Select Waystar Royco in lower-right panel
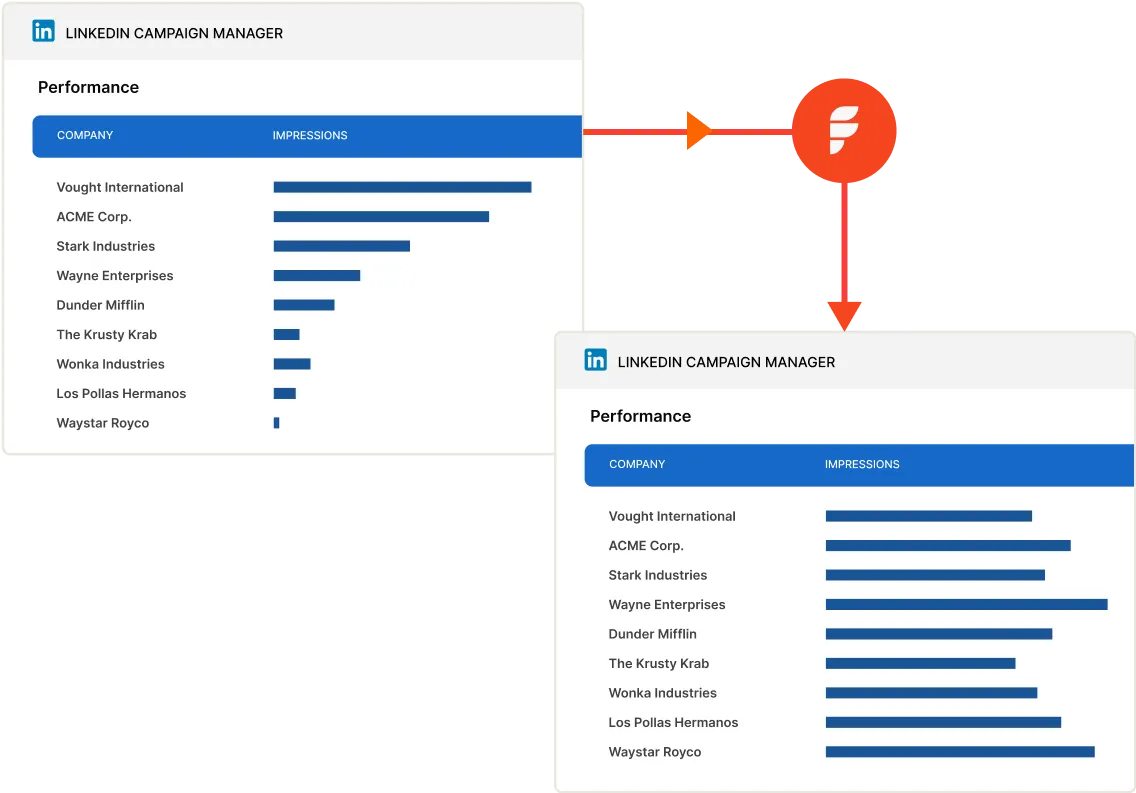 tap(655, 752)
